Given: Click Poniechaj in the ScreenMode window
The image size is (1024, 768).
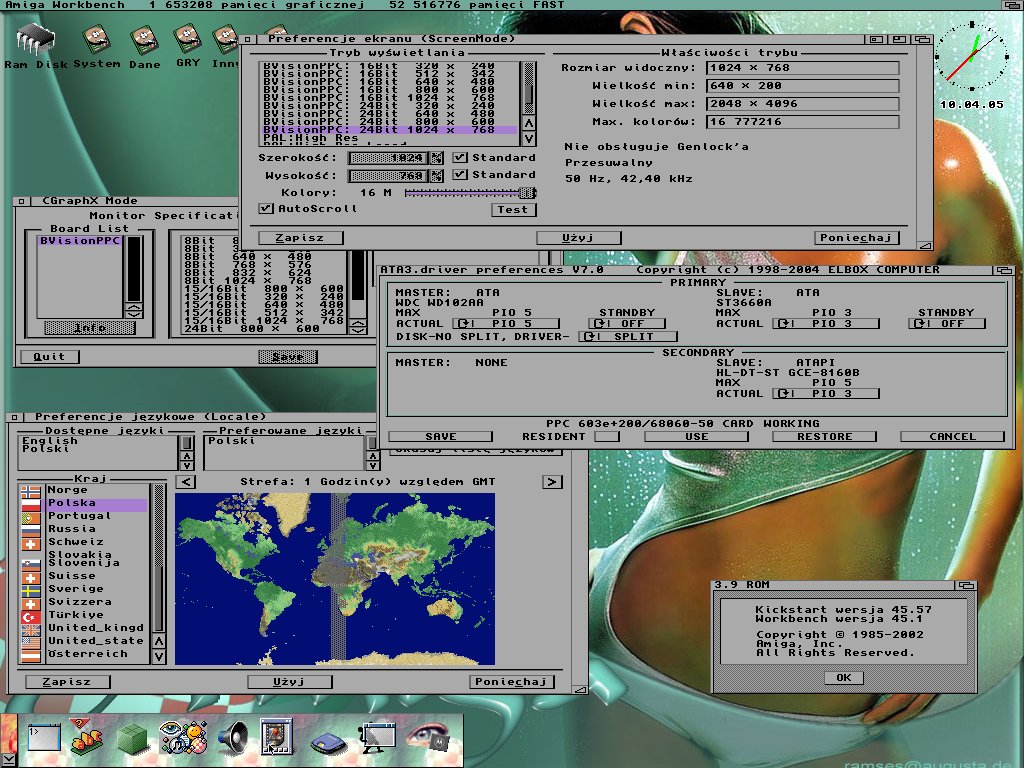Looking at the screenshot, I should pos(857,238).
